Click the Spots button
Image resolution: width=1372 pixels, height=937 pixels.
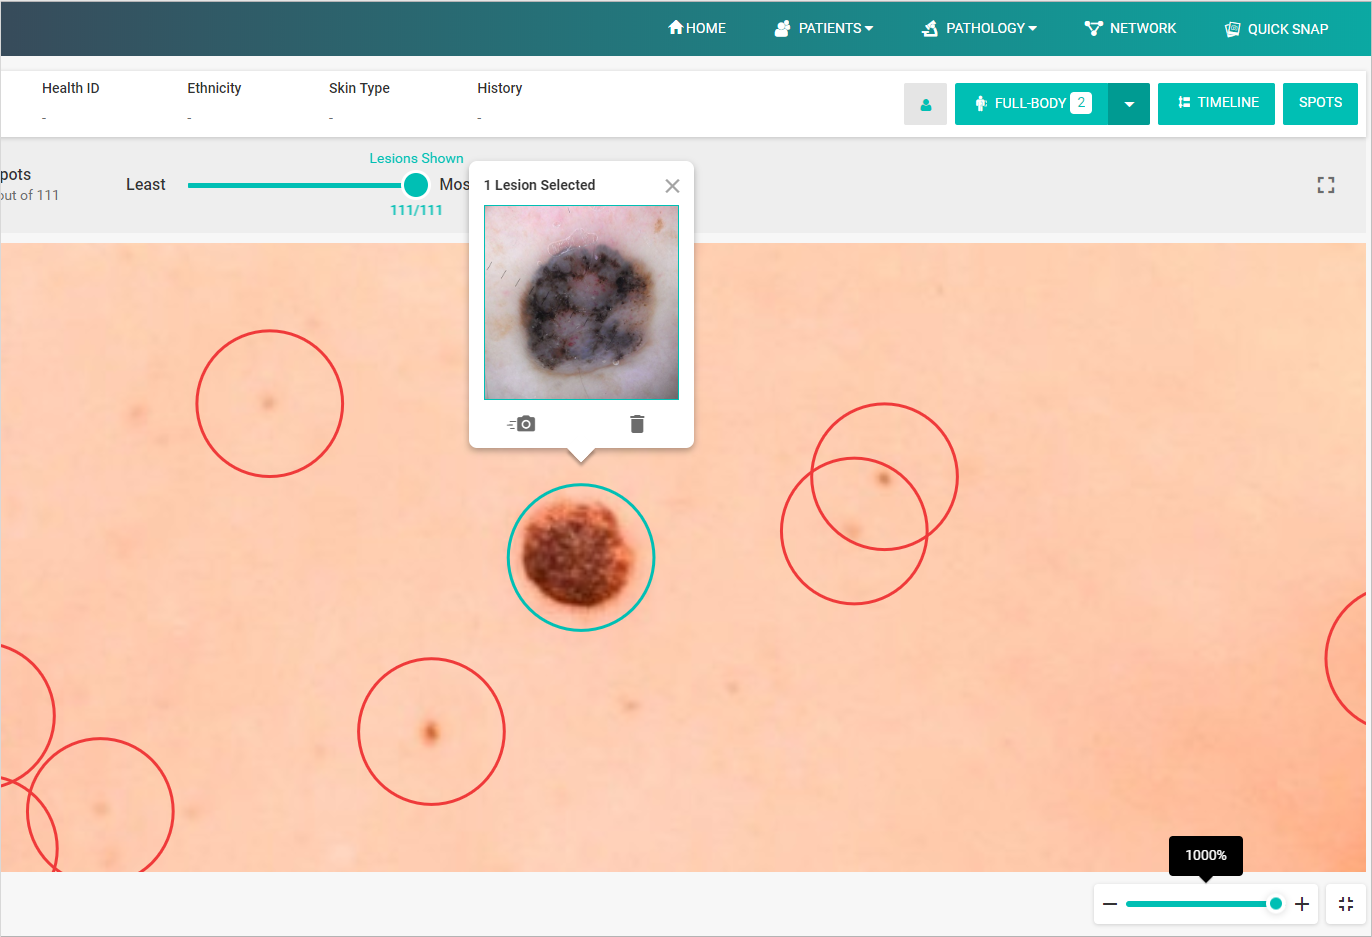click(1320, 103)
